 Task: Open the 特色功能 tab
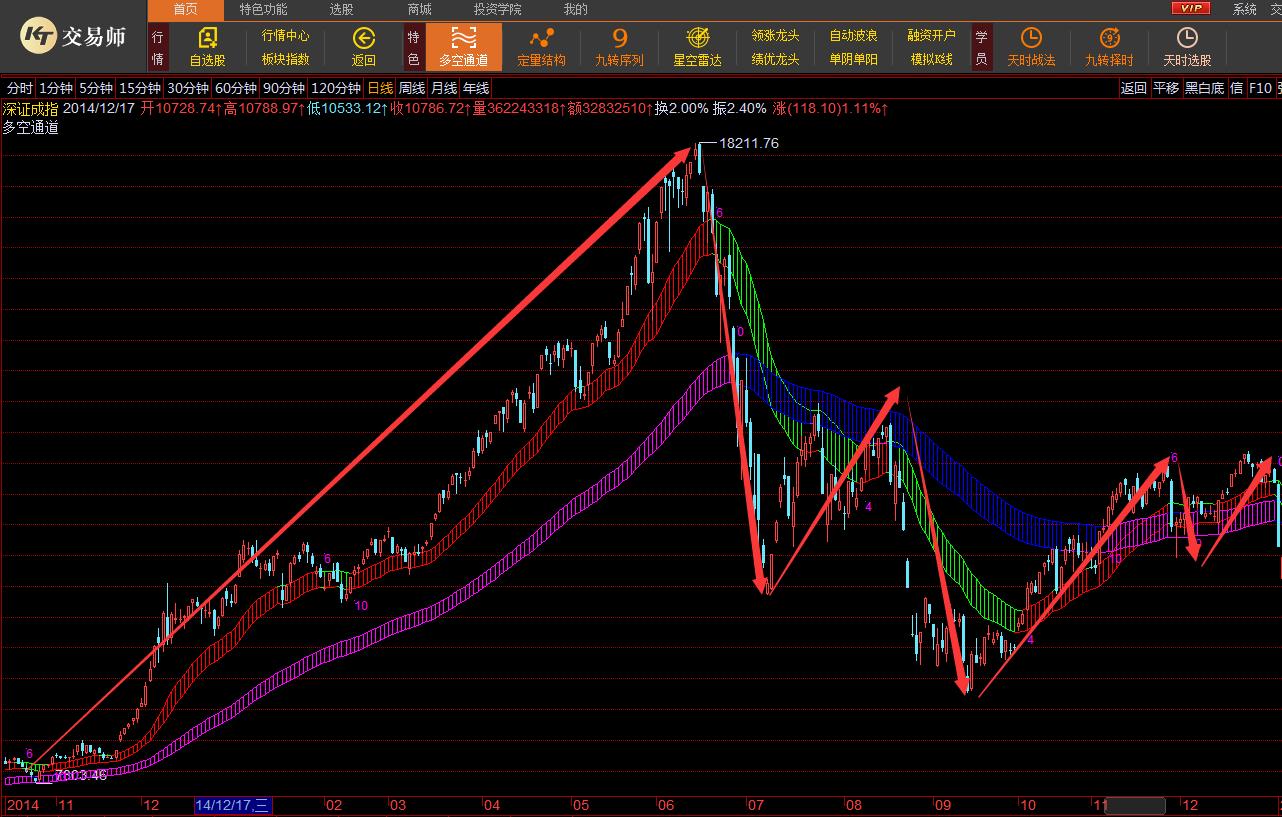pyautogui.click(x=263, y=9)
